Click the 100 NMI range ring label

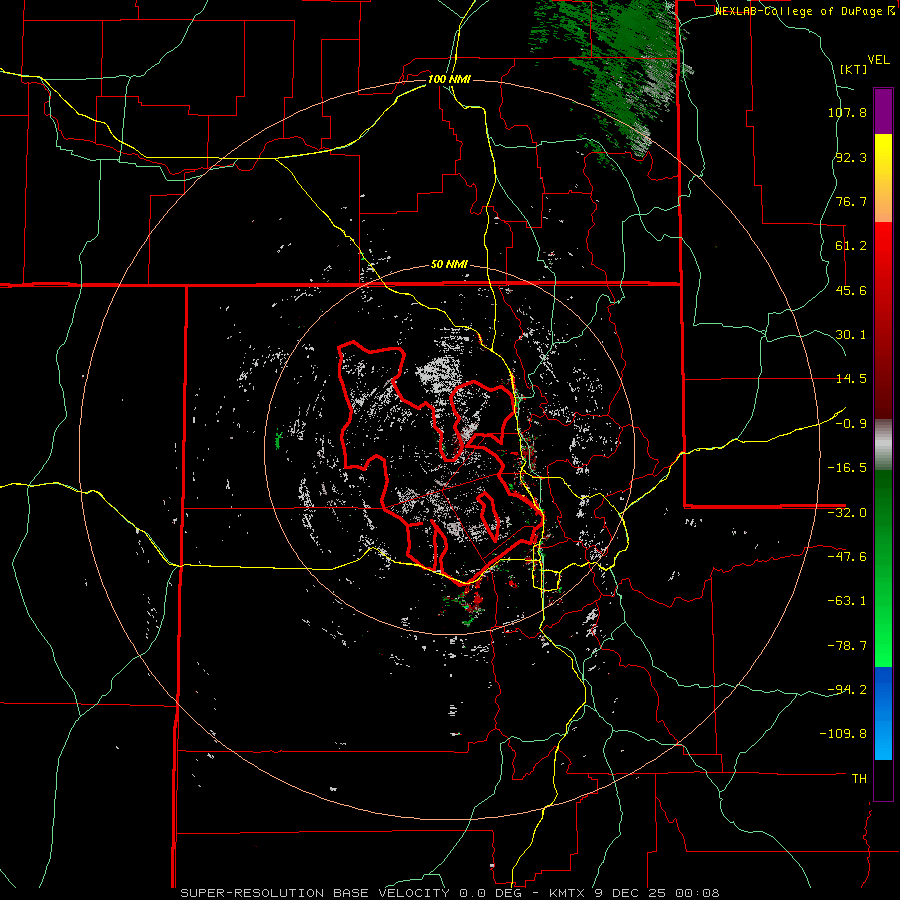tap(449, 79)
